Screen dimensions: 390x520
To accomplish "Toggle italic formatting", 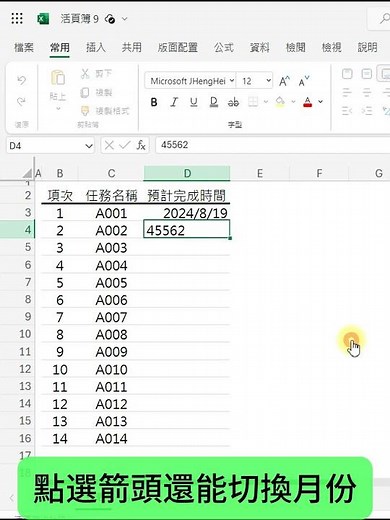I will click(x=174, y=102).
